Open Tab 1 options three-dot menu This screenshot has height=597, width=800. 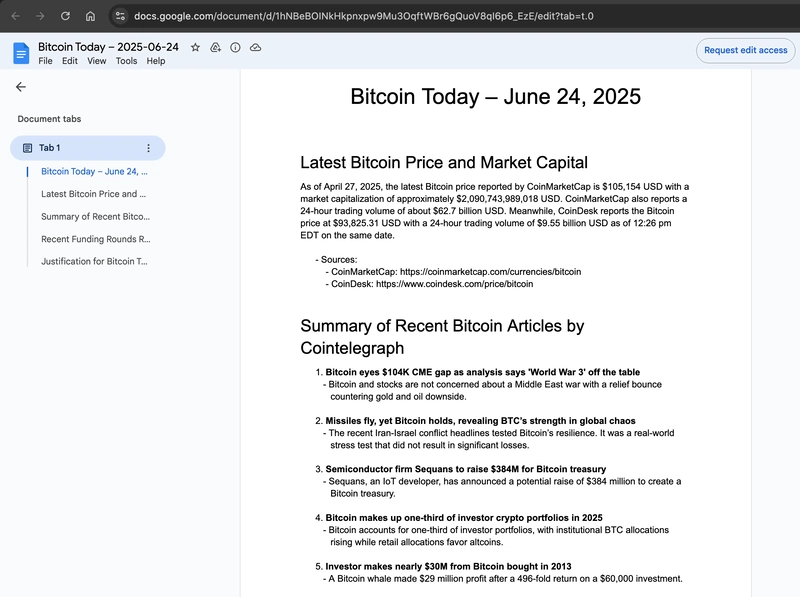148,148
